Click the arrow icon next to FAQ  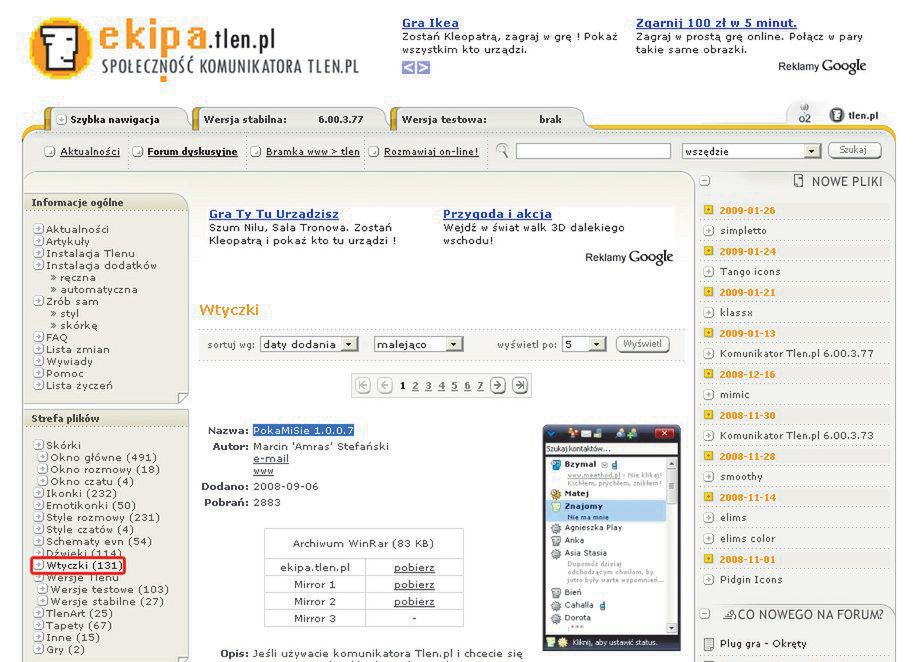tap(39, 337)
